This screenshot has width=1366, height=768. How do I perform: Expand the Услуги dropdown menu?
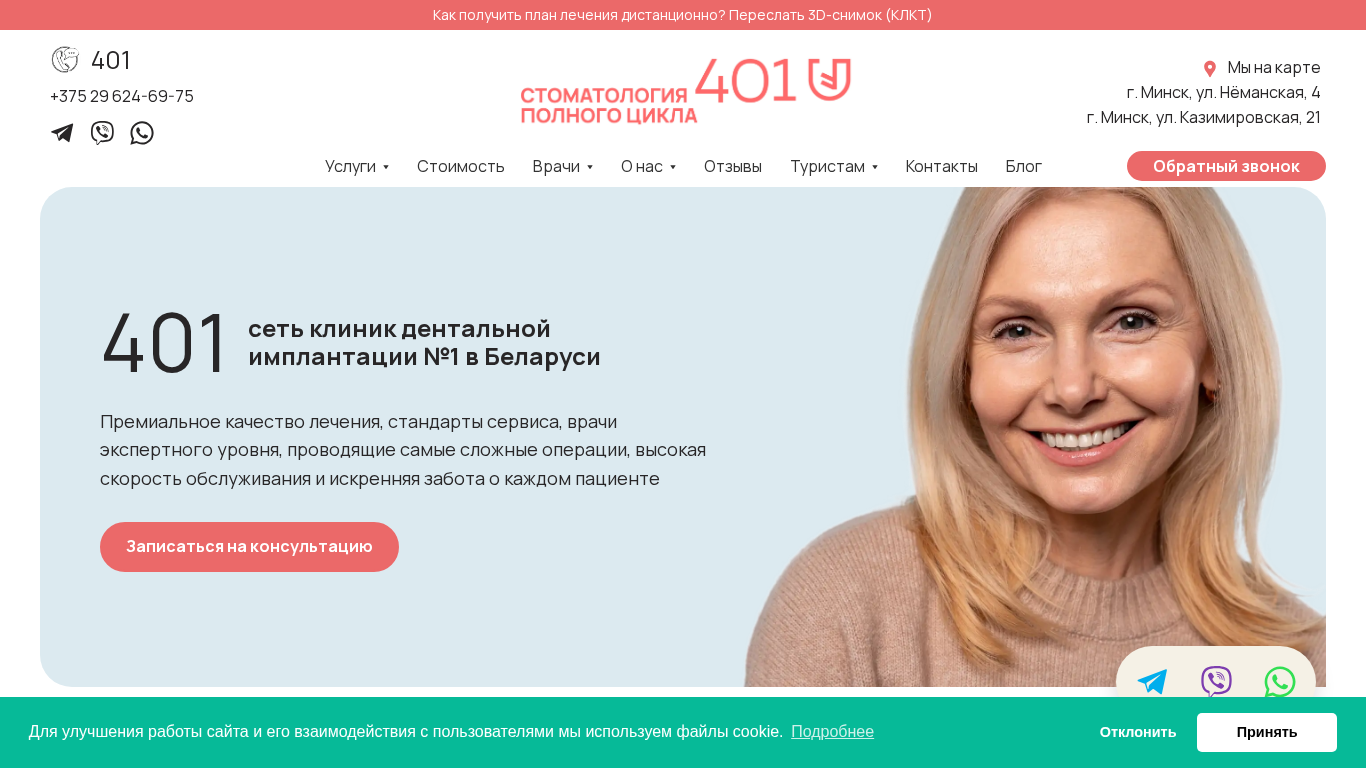(x=357, y=166)
